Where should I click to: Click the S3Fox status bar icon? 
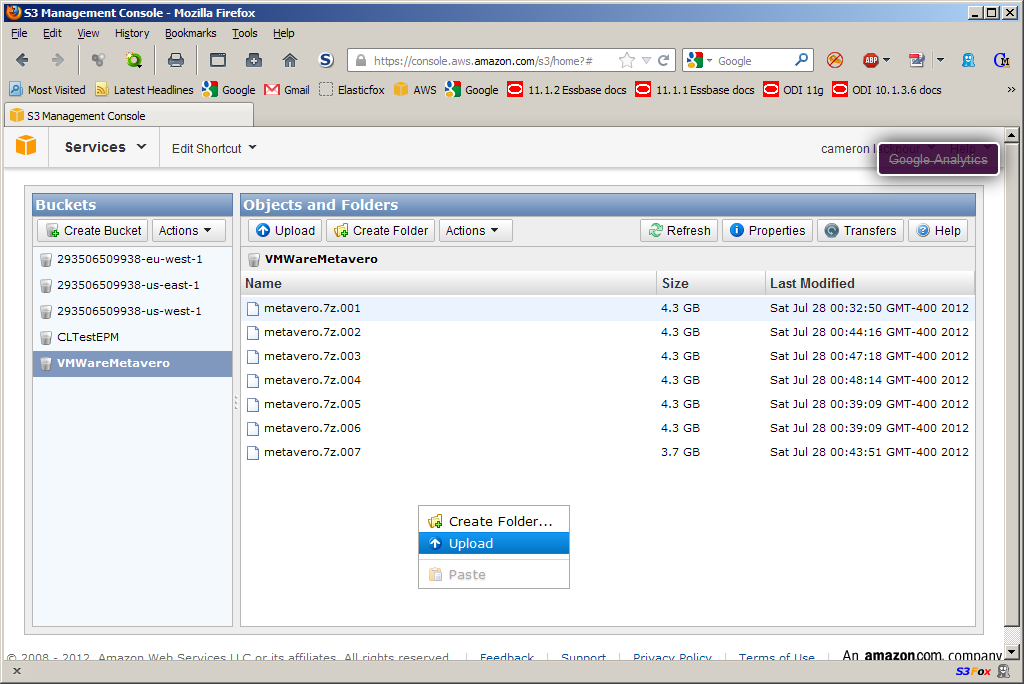click(x=973, y=671)
